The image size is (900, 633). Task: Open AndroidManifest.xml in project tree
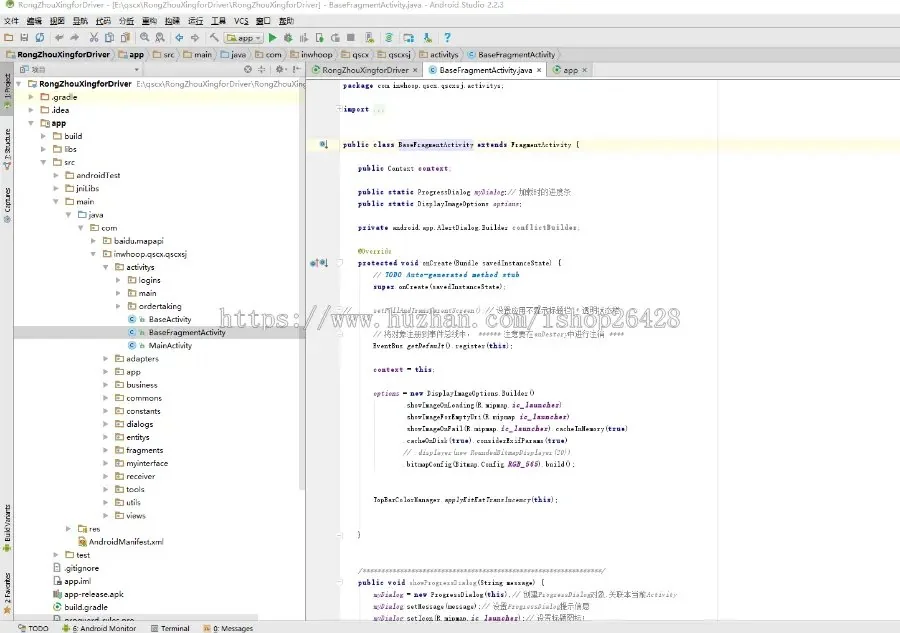pos(125,541)
